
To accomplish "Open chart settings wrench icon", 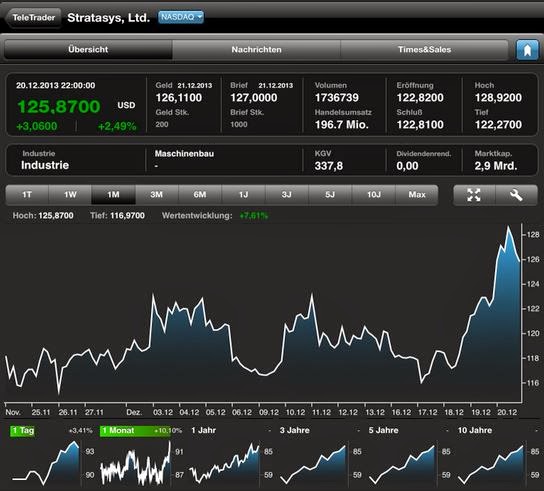I will click(516, 195).
